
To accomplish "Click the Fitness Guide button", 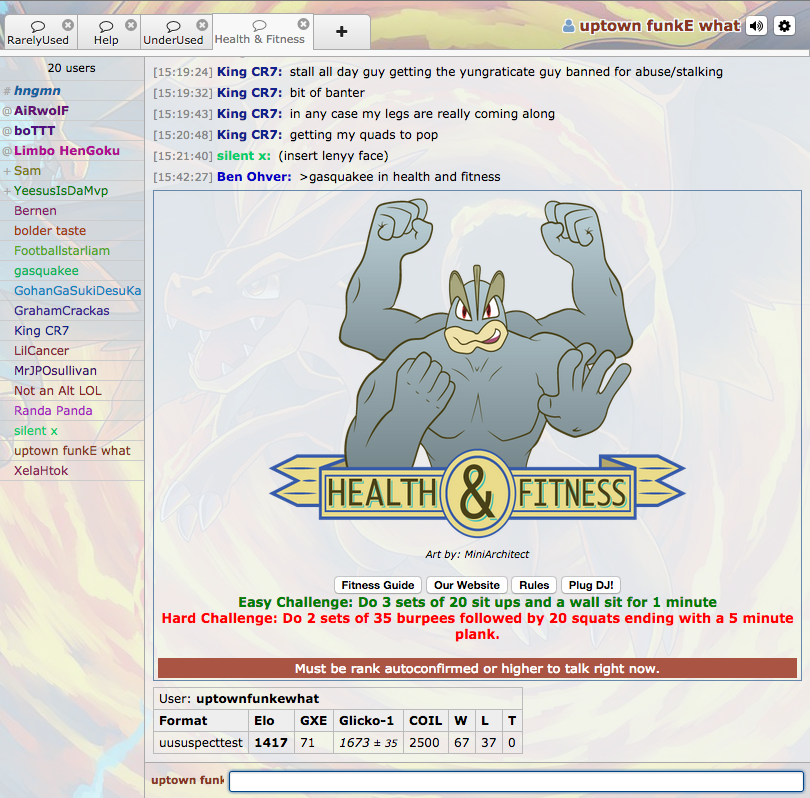I will pyautogui.click(x=378, y=585).
